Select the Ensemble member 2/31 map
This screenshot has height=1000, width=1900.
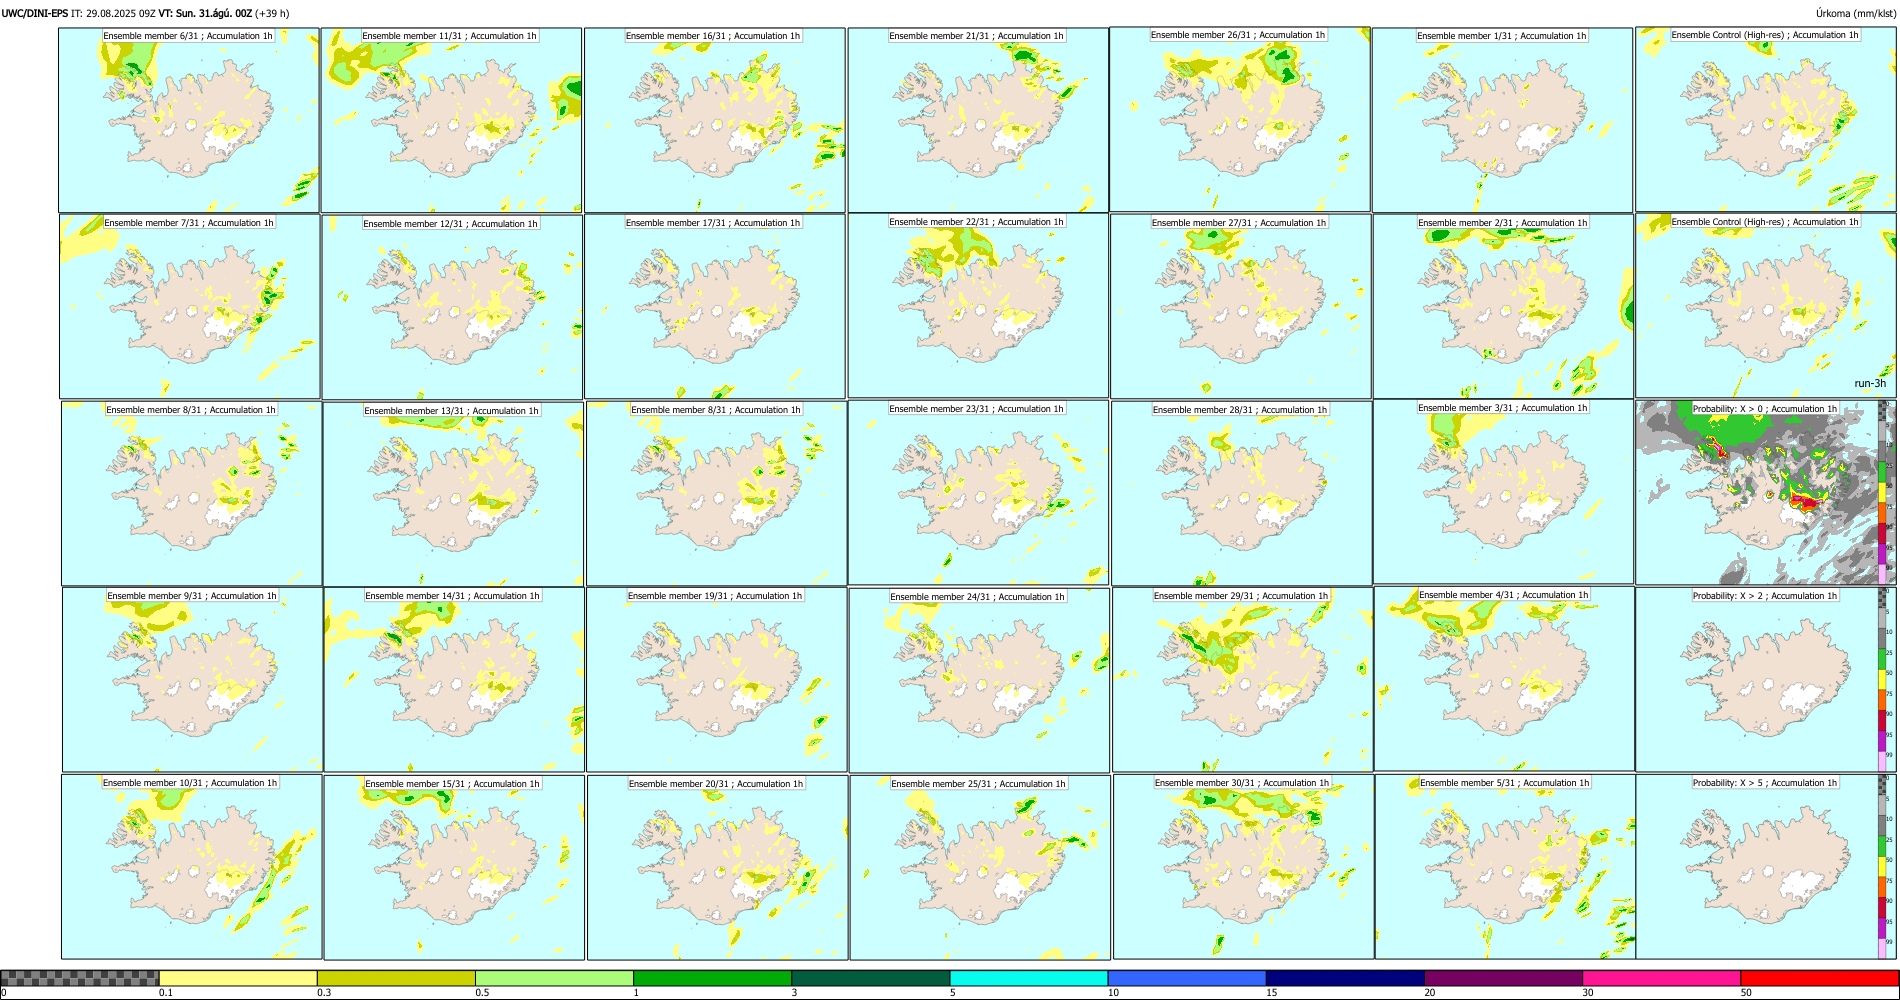coord(1503,307)
